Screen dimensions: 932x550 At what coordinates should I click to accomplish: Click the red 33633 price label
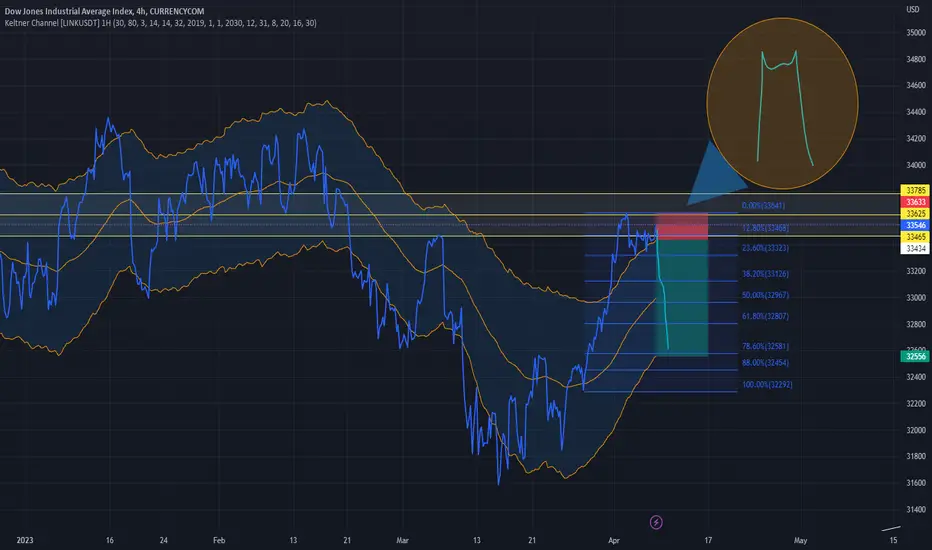click(915, 202)
